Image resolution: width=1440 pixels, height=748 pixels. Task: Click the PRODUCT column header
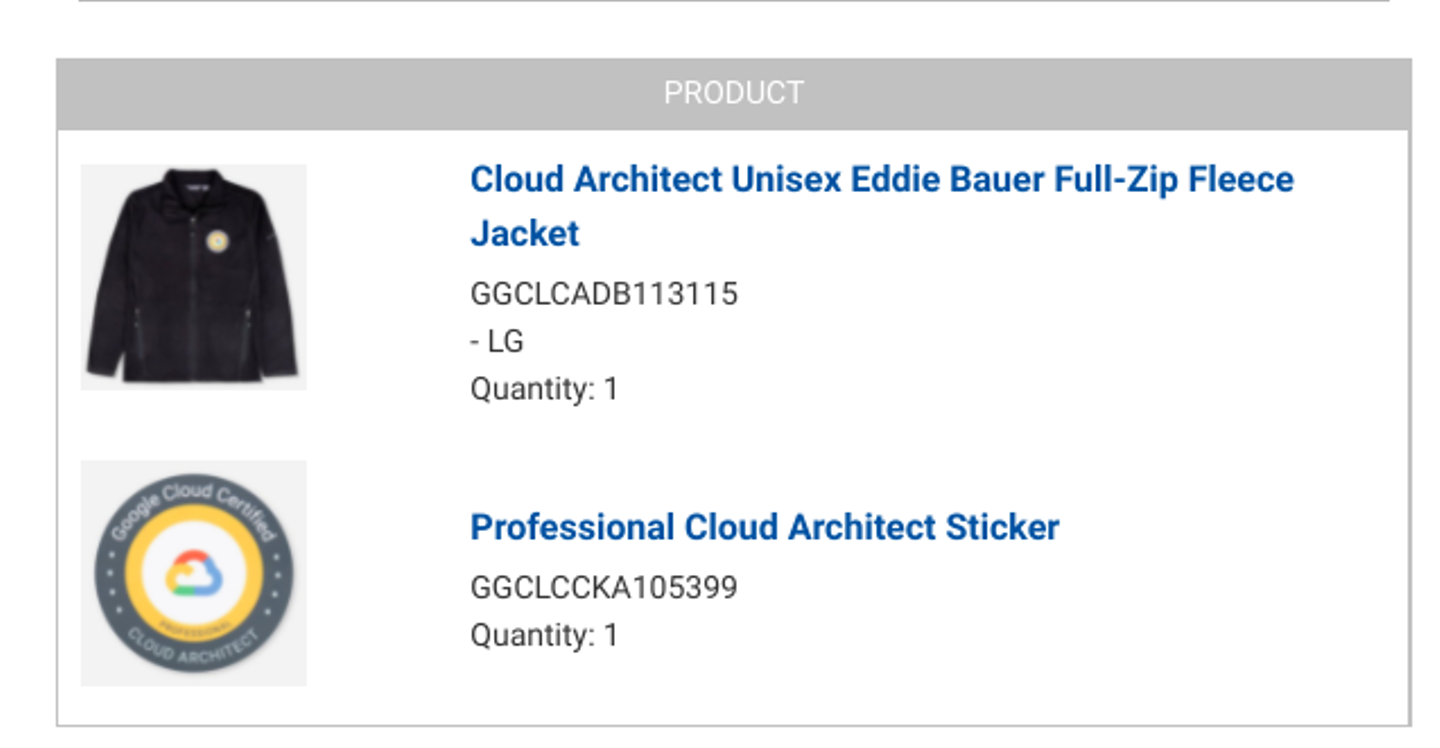click(733, 93)
